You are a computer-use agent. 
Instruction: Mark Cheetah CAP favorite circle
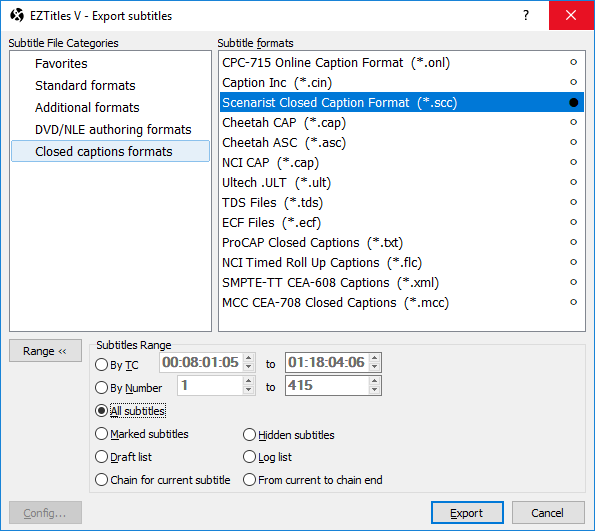[573, 122]
